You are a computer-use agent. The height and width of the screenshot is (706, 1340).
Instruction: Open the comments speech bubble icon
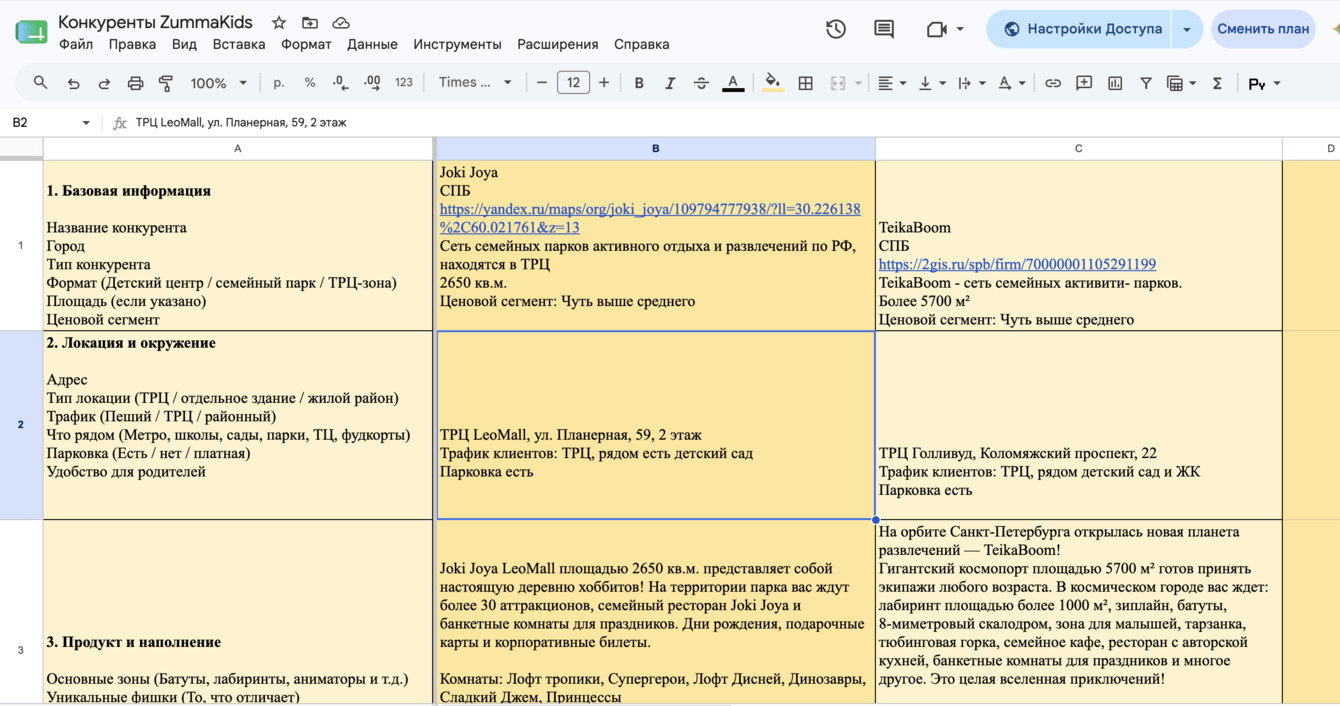click(x=884, y=29)
